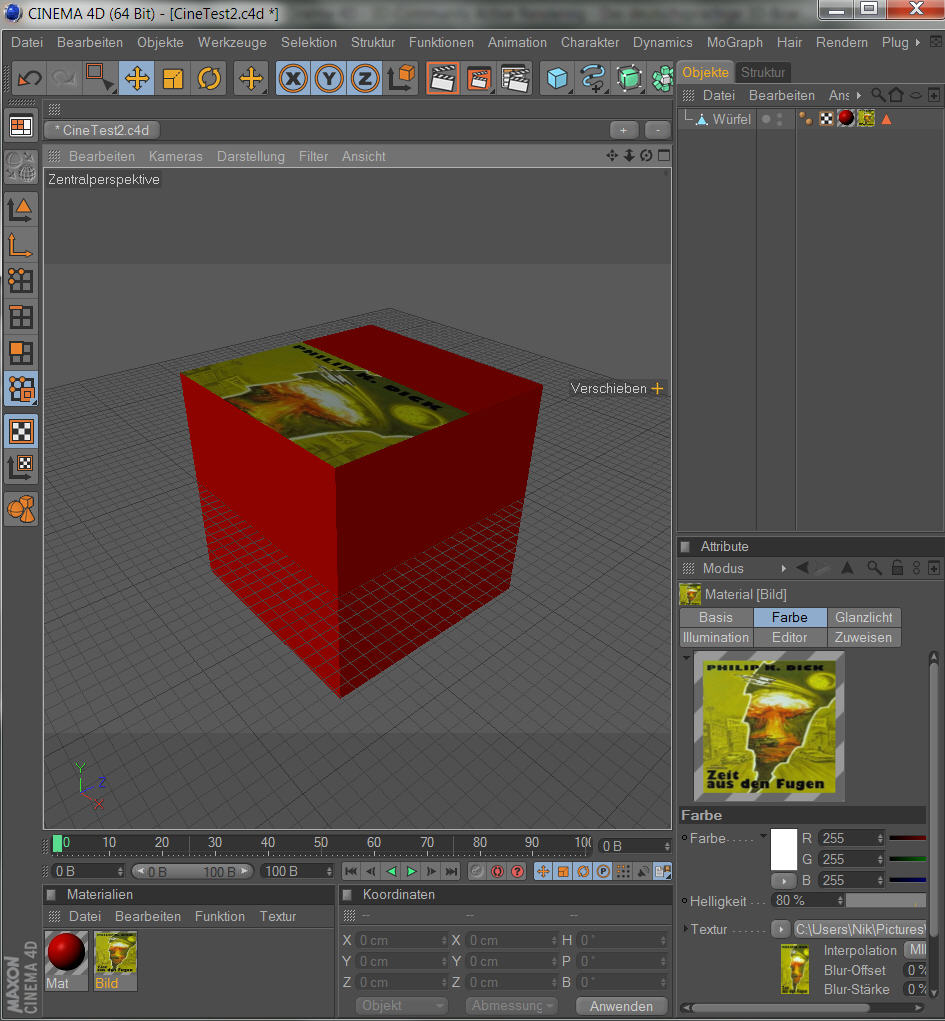Activate the Texture Axis tool icon
Screen dimensions: 945x1021
pyautogui.click(x=21, y=466)
